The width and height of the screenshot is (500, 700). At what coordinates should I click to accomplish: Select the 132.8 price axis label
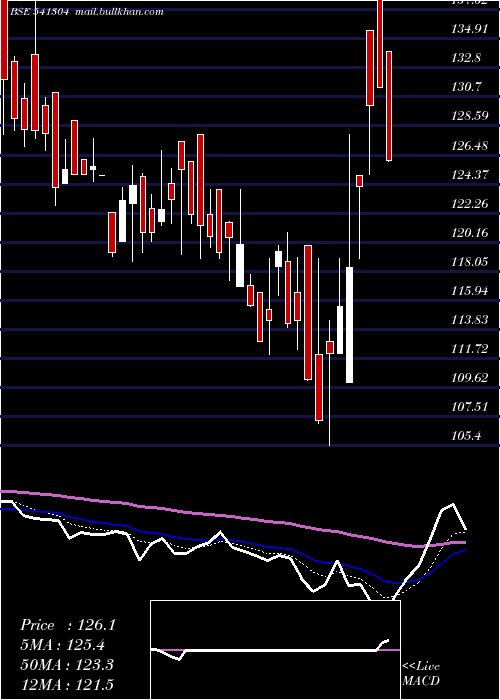click(466, 58)
